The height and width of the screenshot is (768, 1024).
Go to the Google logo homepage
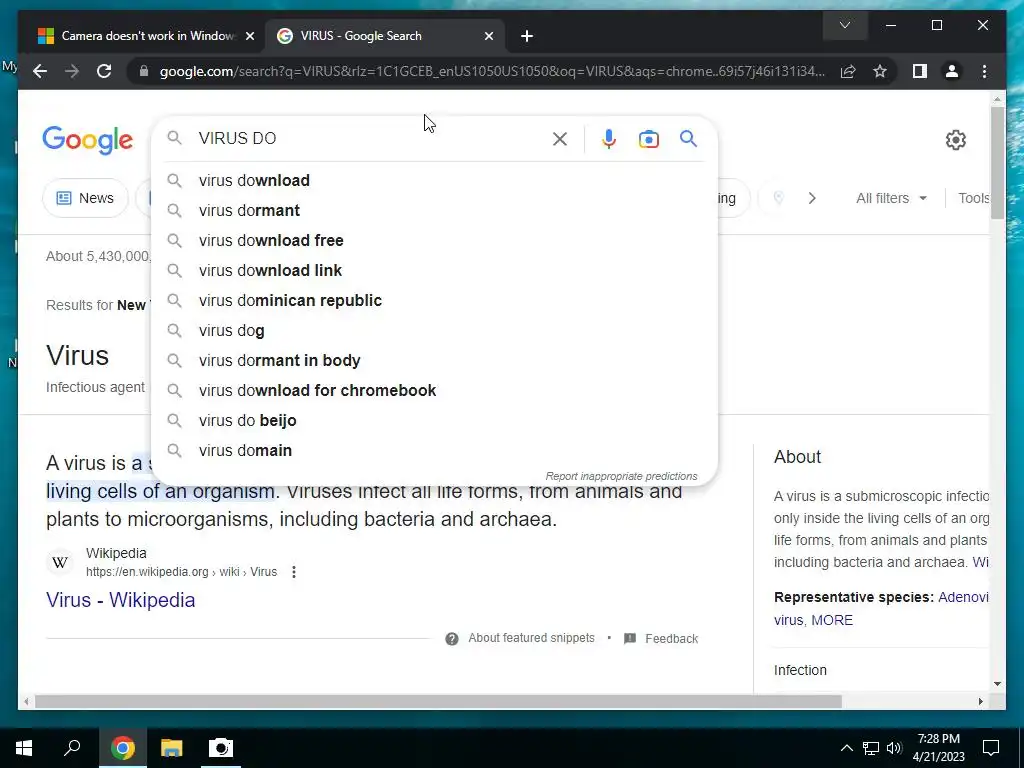(x=88, y=140)
